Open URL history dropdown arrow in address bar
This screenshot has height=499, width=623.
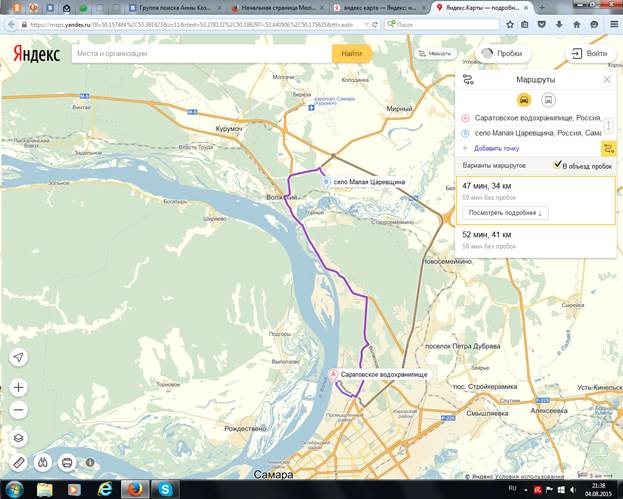coord(366,25)
